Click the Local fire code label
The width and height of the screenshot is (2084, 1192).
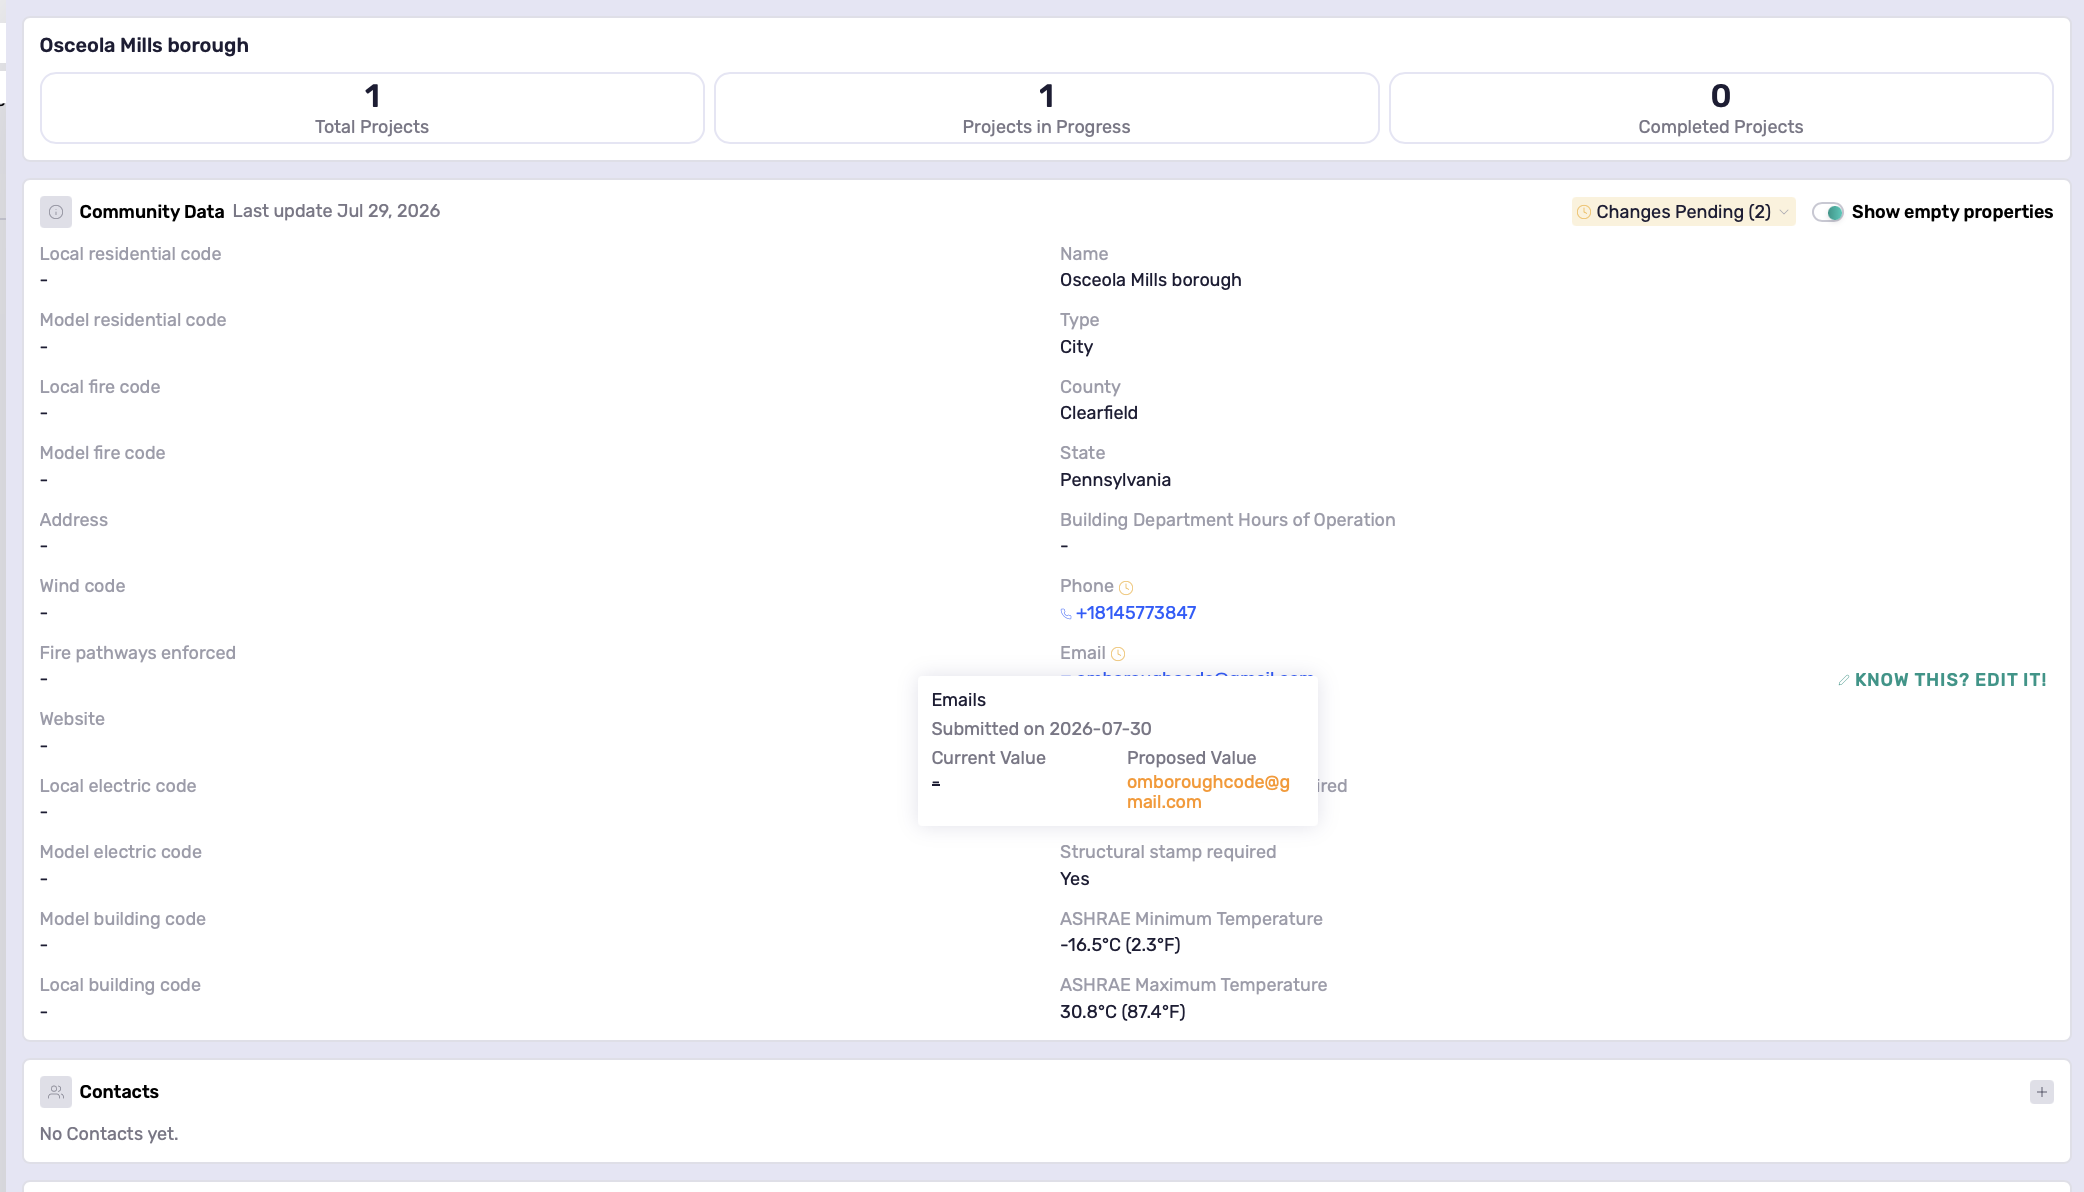(100, 387)
